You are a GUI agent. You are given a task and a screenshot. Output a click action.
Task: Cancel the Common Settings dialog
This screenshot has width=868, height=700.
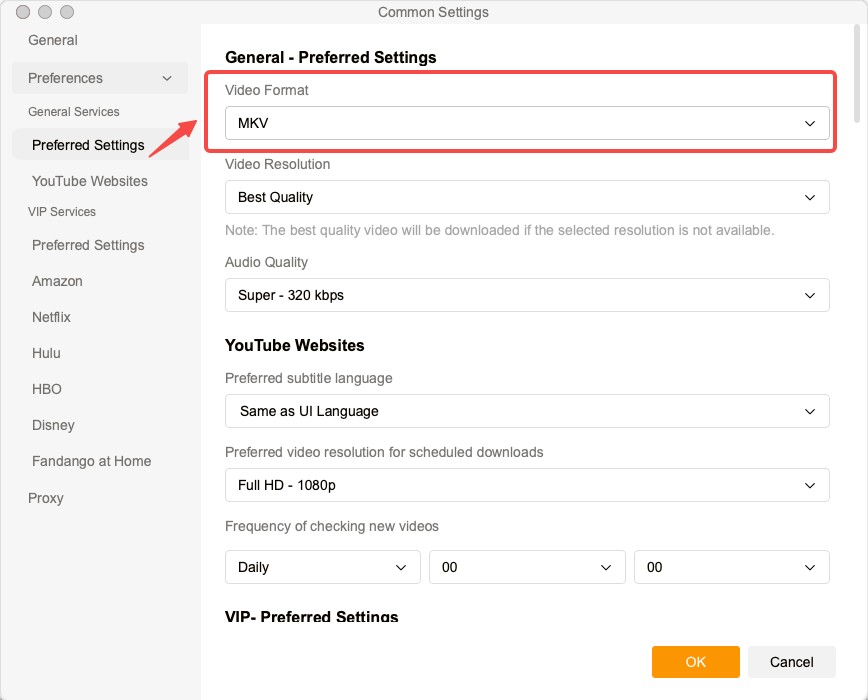coord(791,662)
